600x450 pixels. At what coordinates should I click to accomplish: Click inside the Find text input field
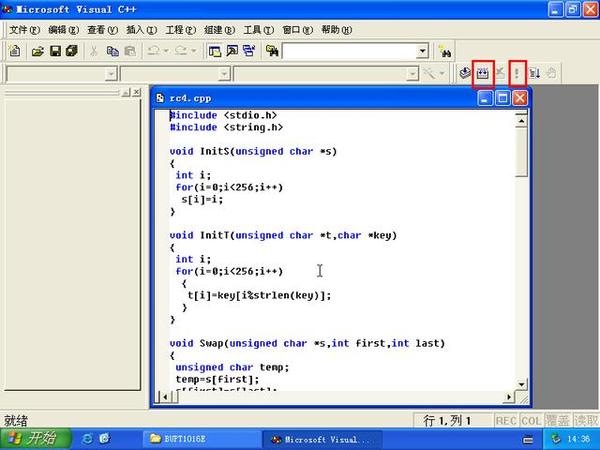click(350, 51)
